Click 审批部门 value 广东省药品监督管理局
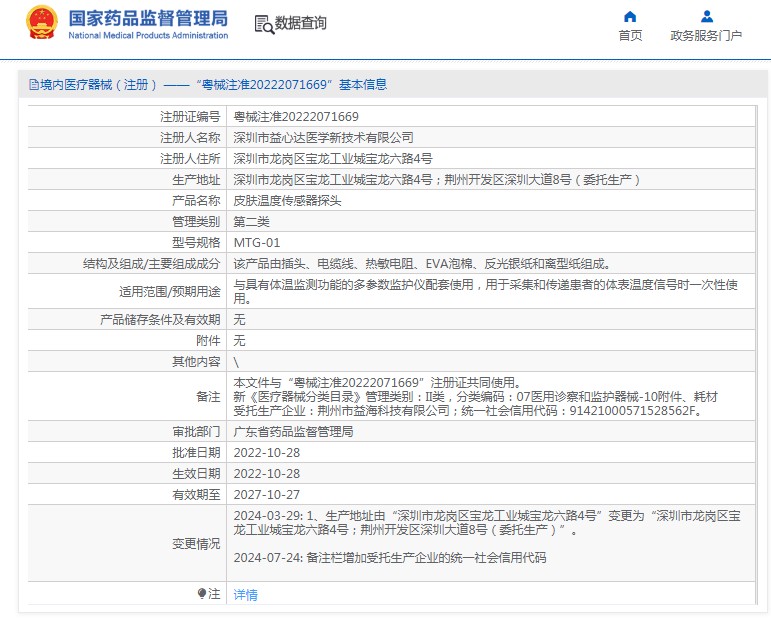Screen dimensions: 771x621 [293, 432]
